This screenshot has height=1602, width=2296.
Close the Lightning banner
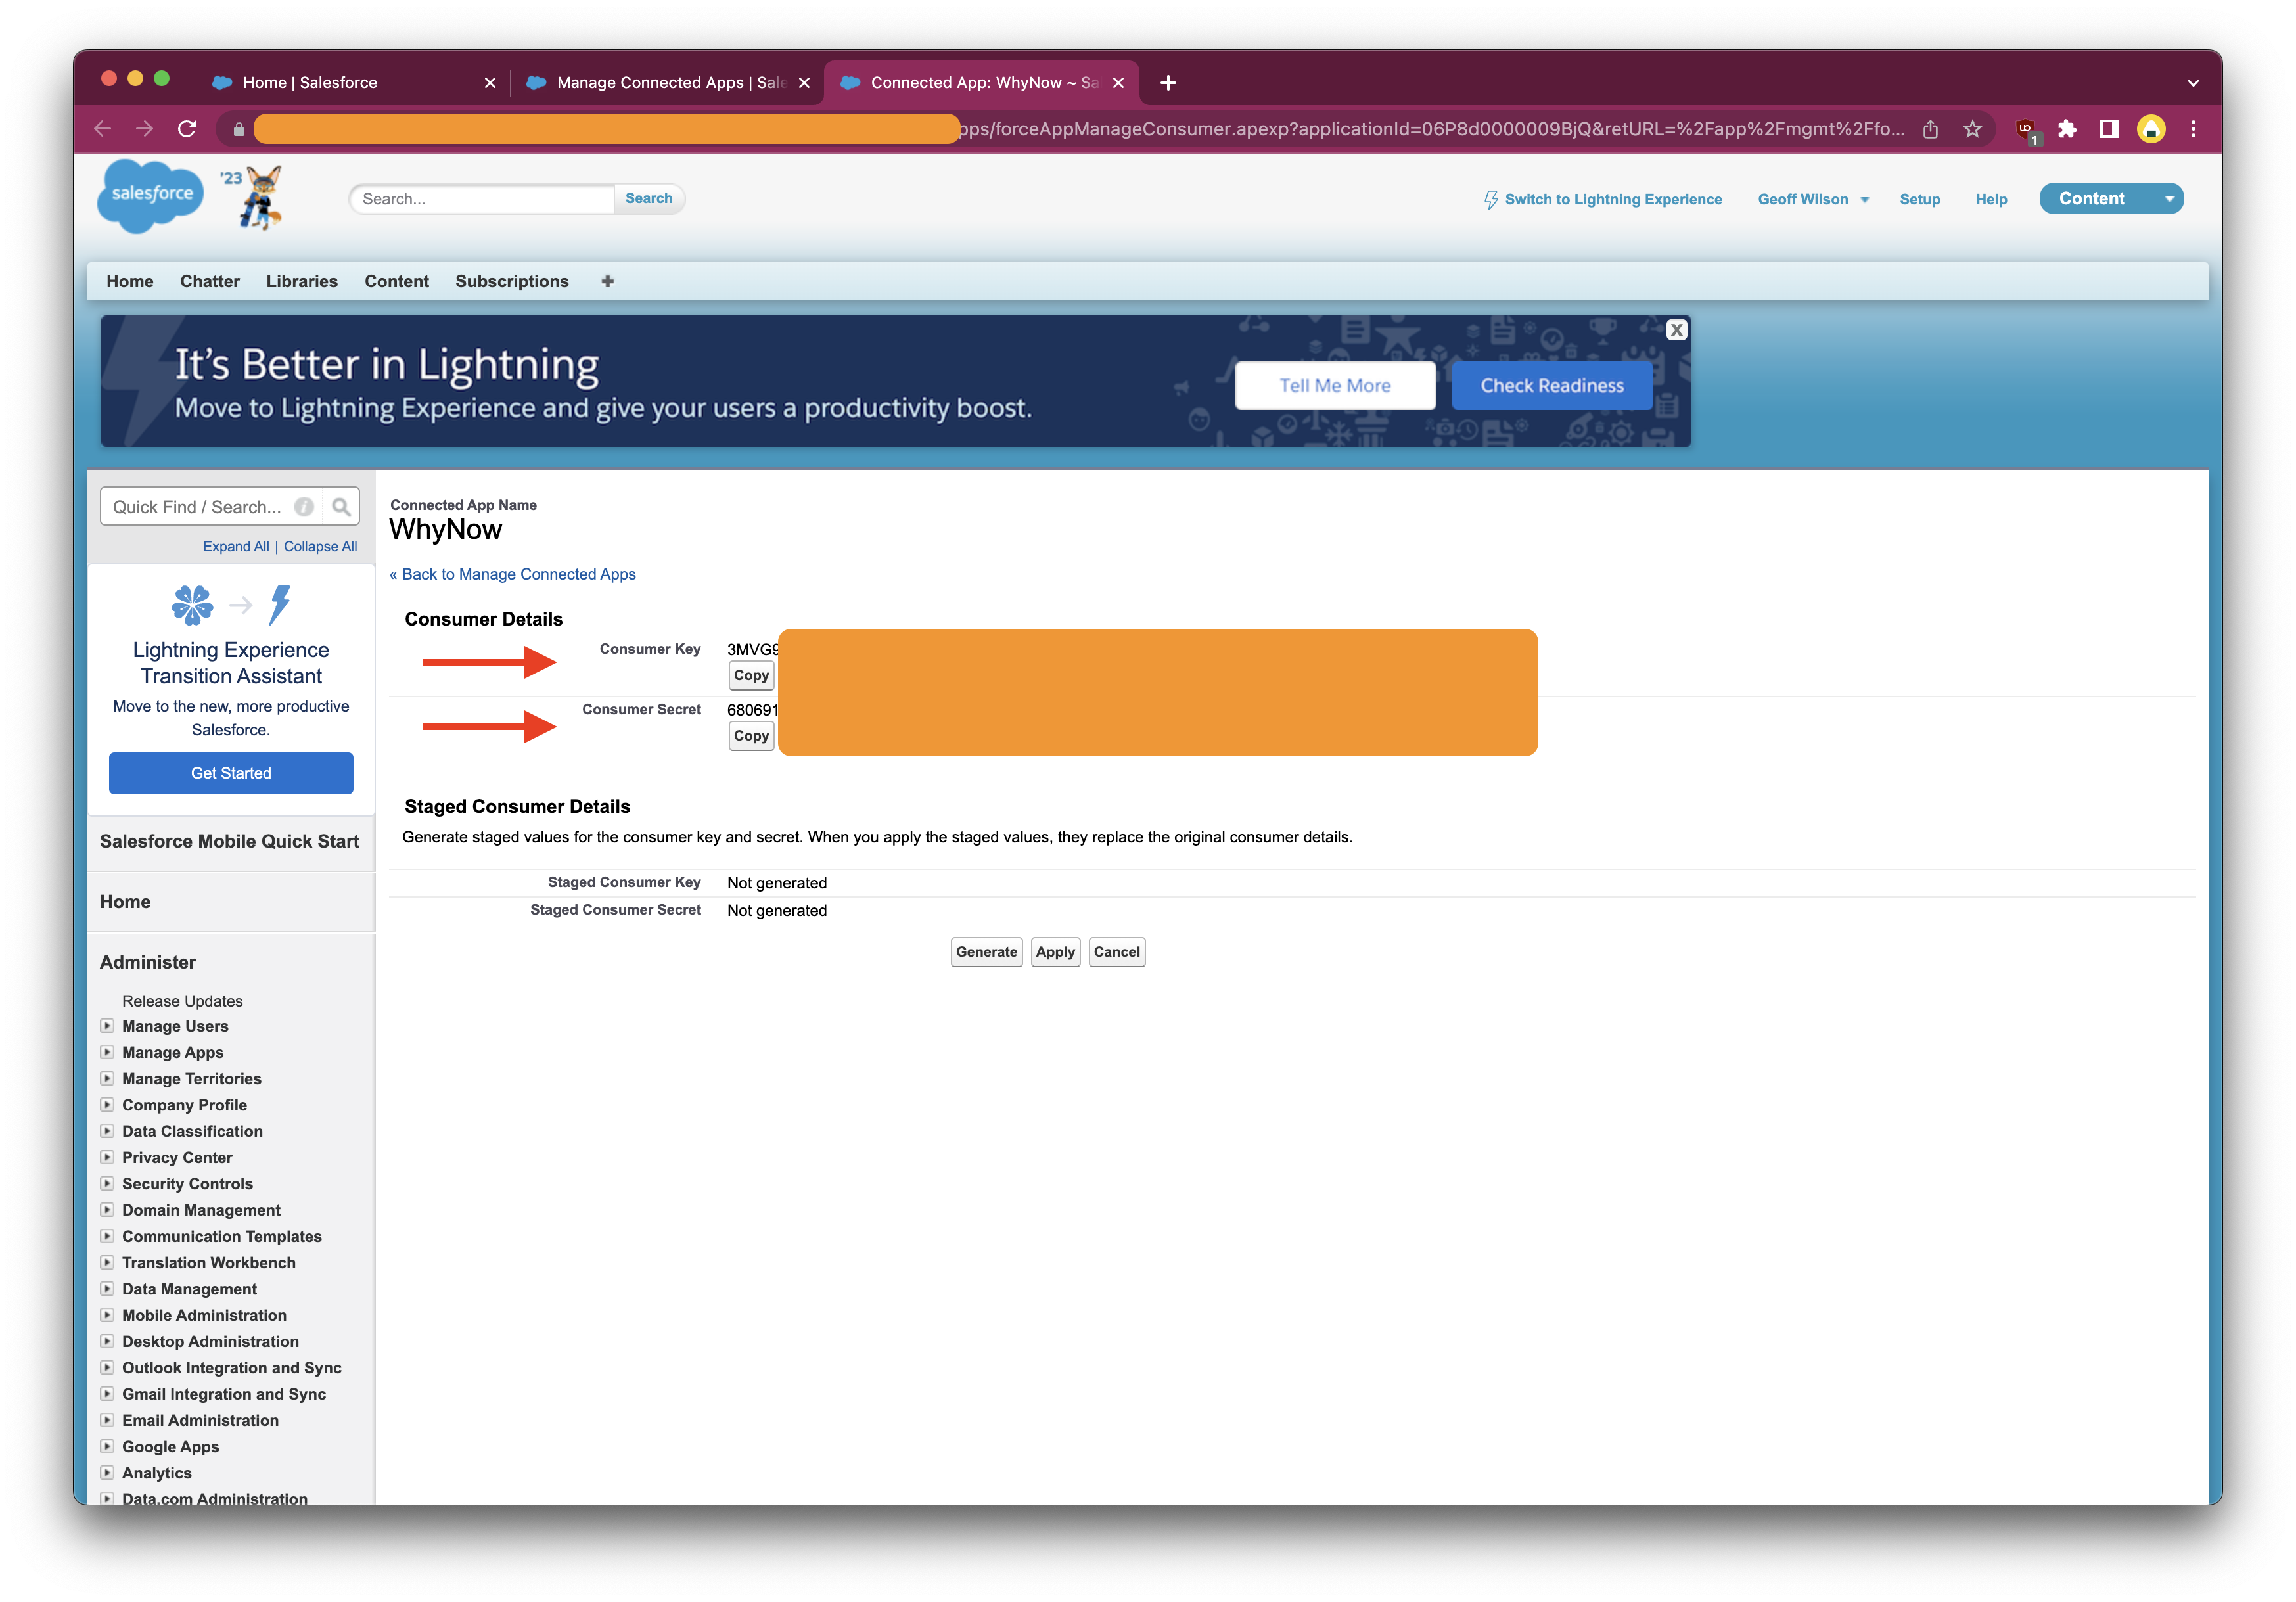(x=1677, y=330)
